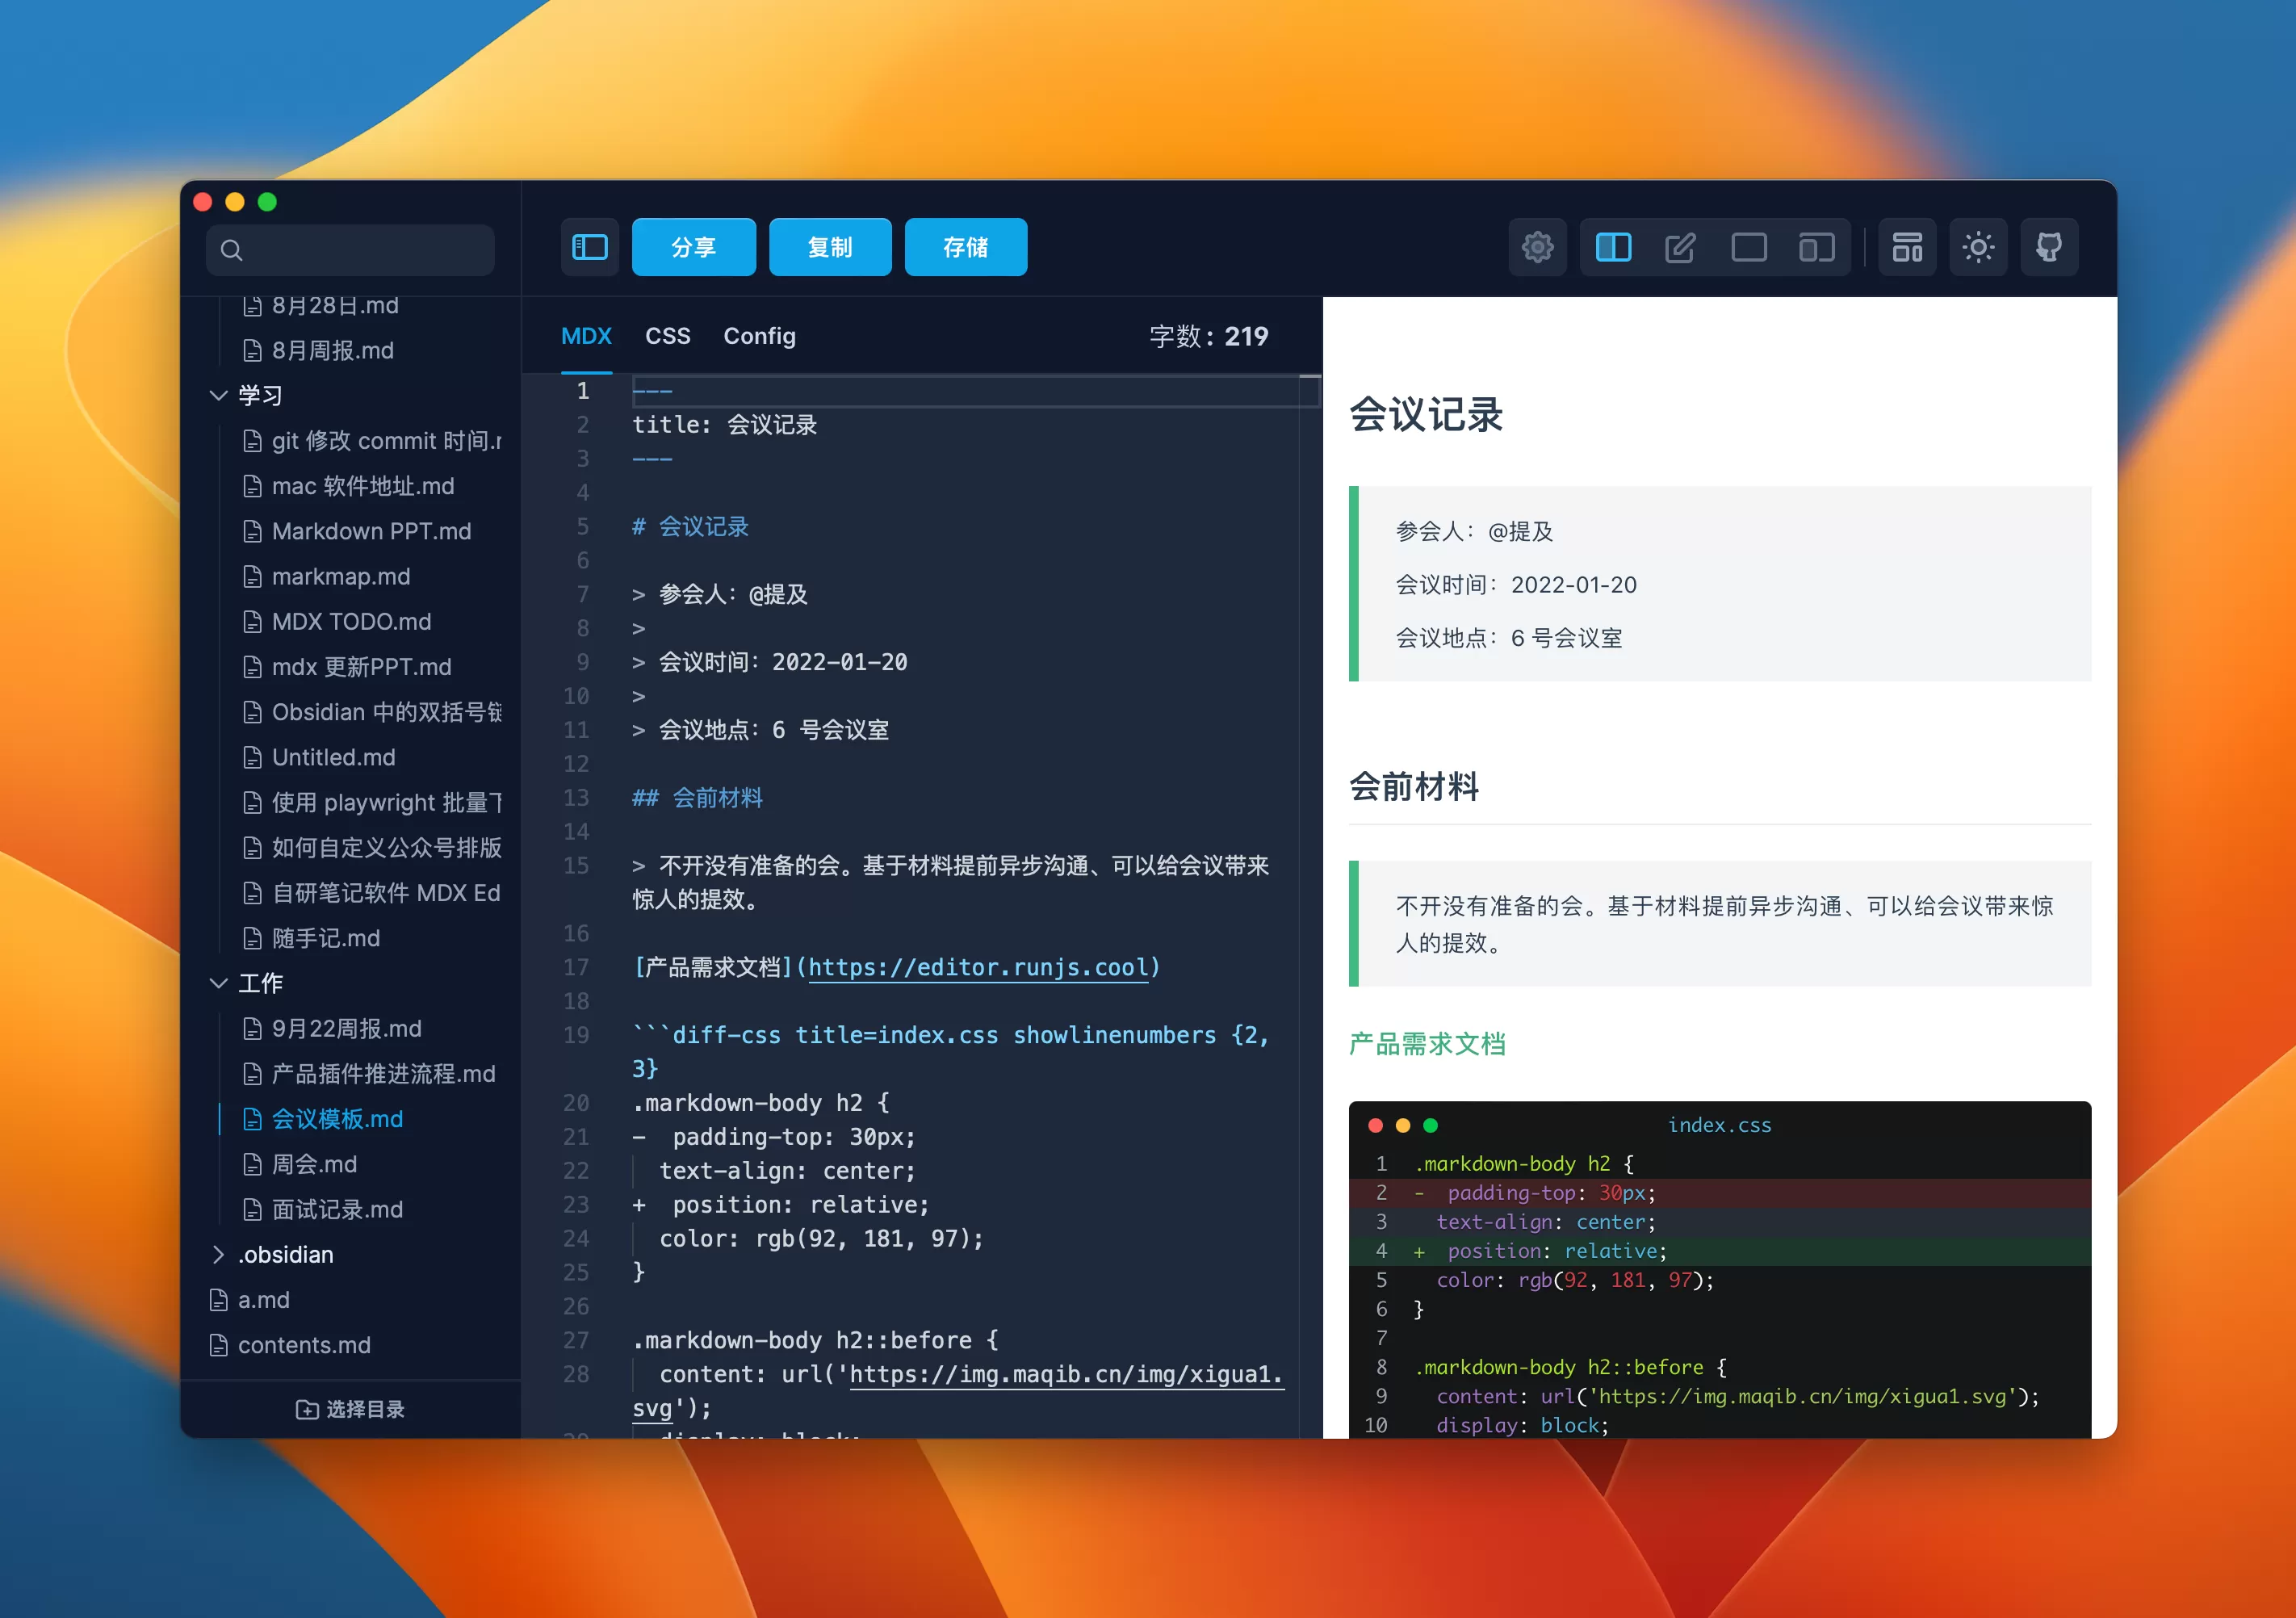Collapse the 工作 folder

tap(219, 983)
